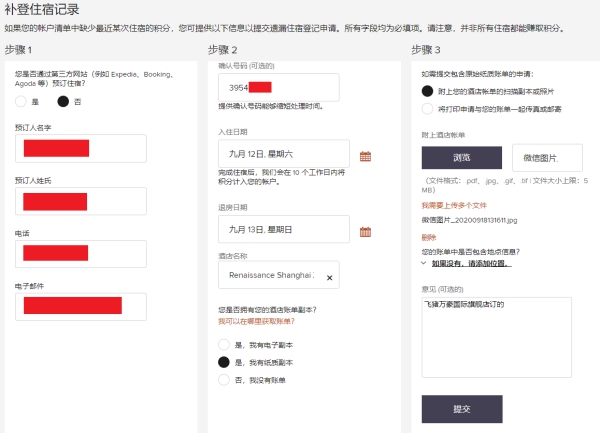Open the 我需要上传多个文件 link
Image resolution: width=600 pixels, height=433 pixels.
click(454, 205)
